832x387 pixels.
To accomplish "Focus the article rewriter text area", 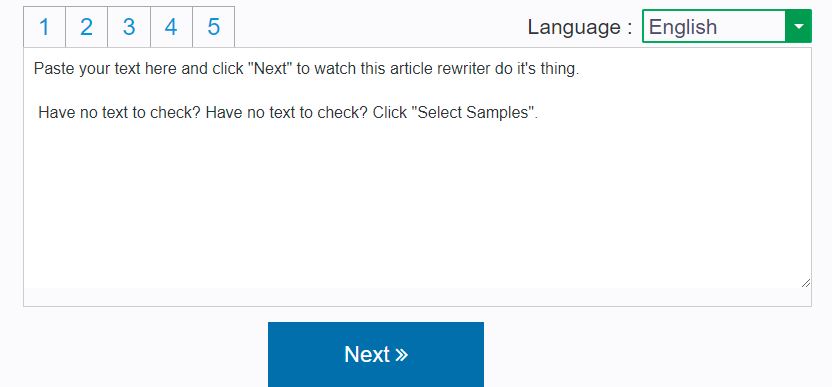I will [x=417, y=168].
